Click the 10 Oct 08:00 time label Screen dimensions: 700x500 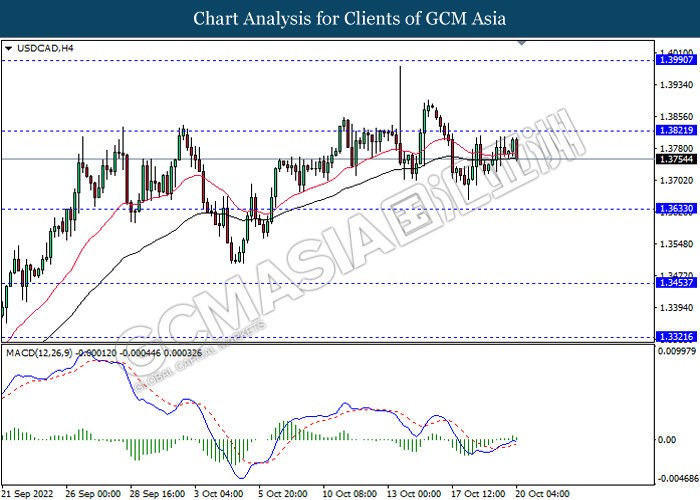[350, 494]
